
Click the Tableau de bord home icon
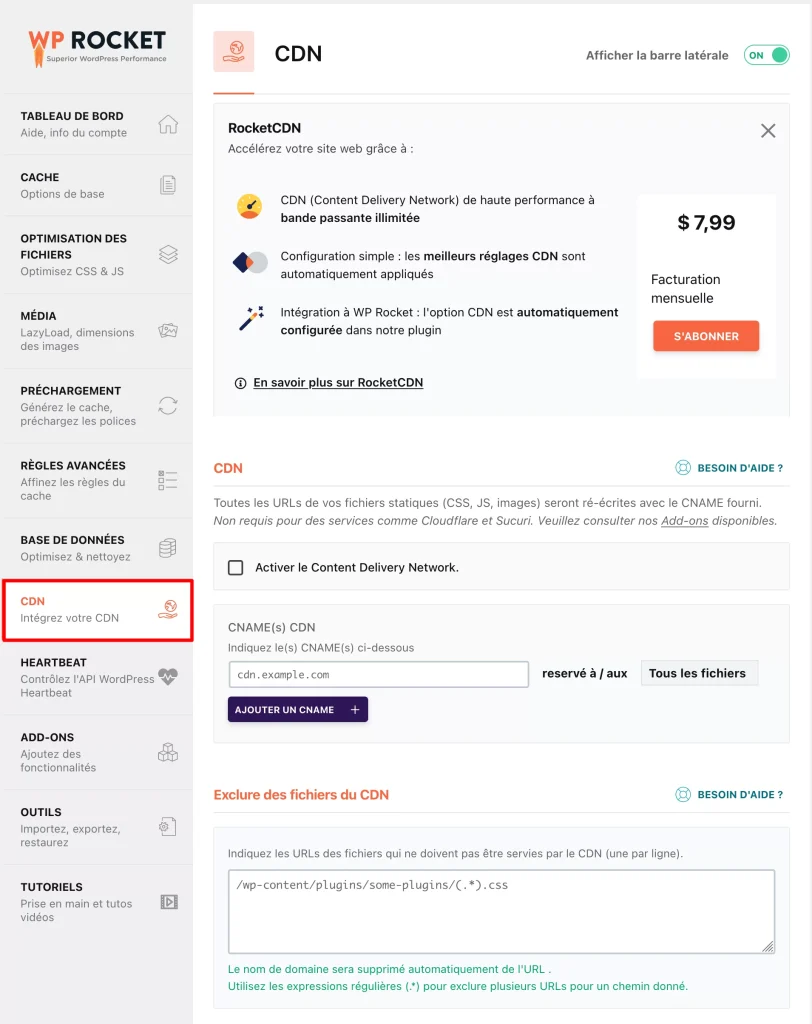pos(168,124)
